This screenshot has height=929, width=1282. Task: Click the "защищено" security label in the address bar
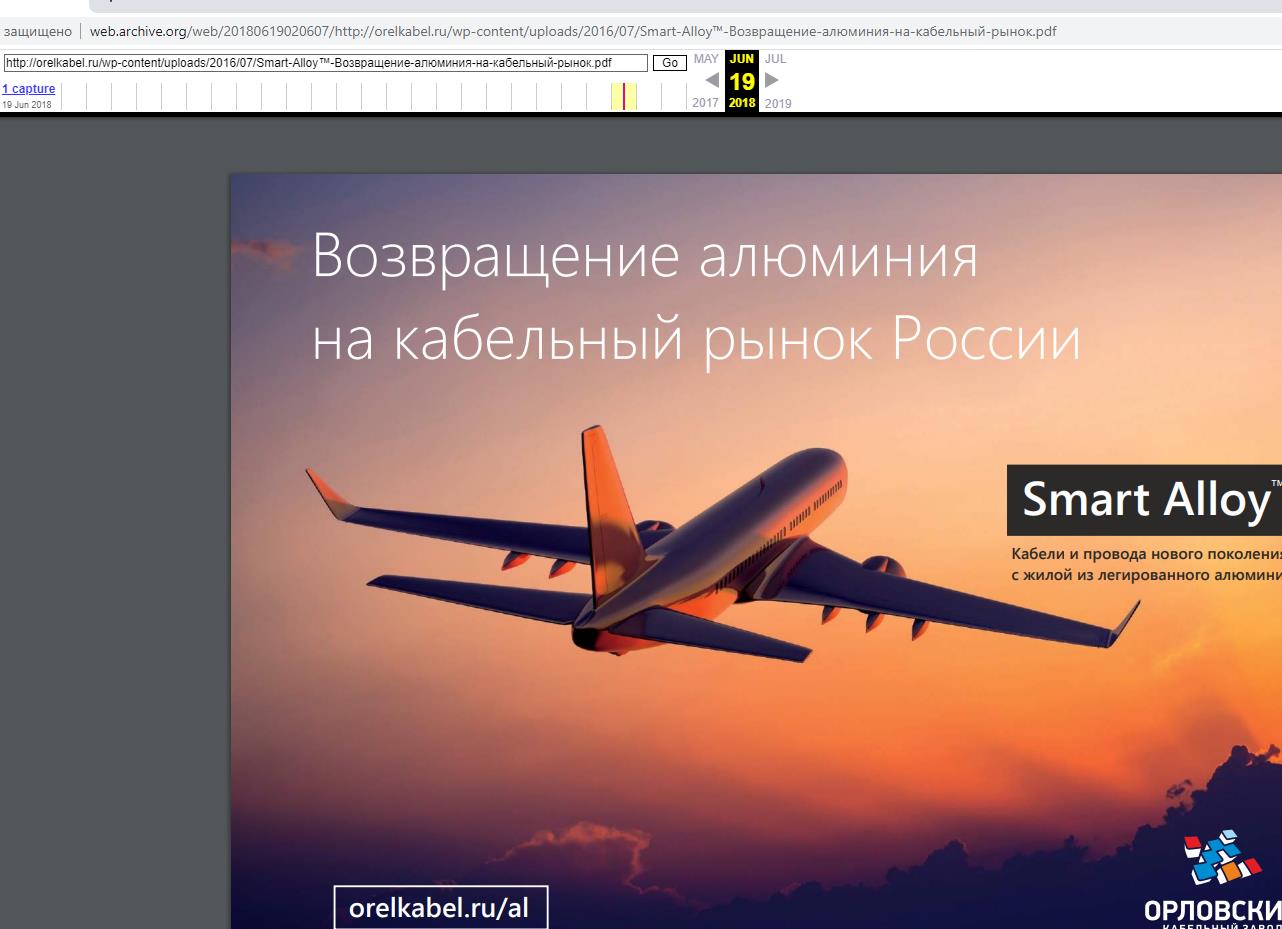(38, 31)
